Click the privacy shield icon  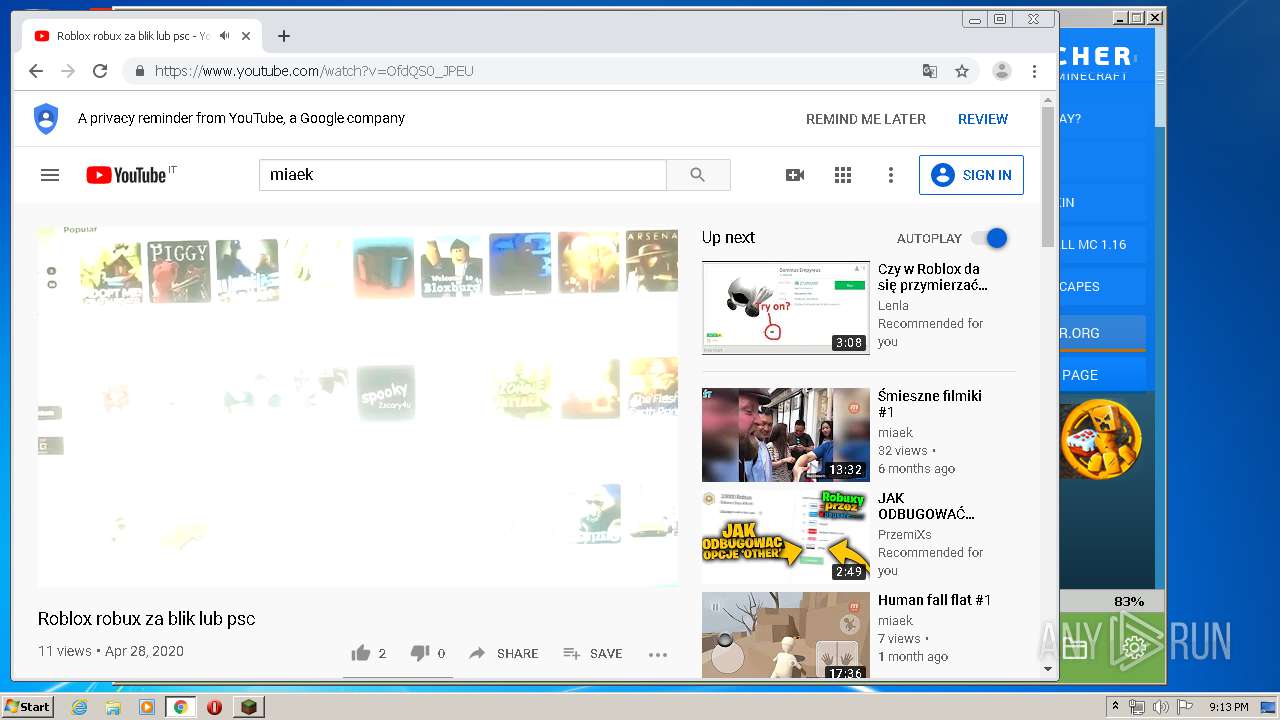[46, 118]
